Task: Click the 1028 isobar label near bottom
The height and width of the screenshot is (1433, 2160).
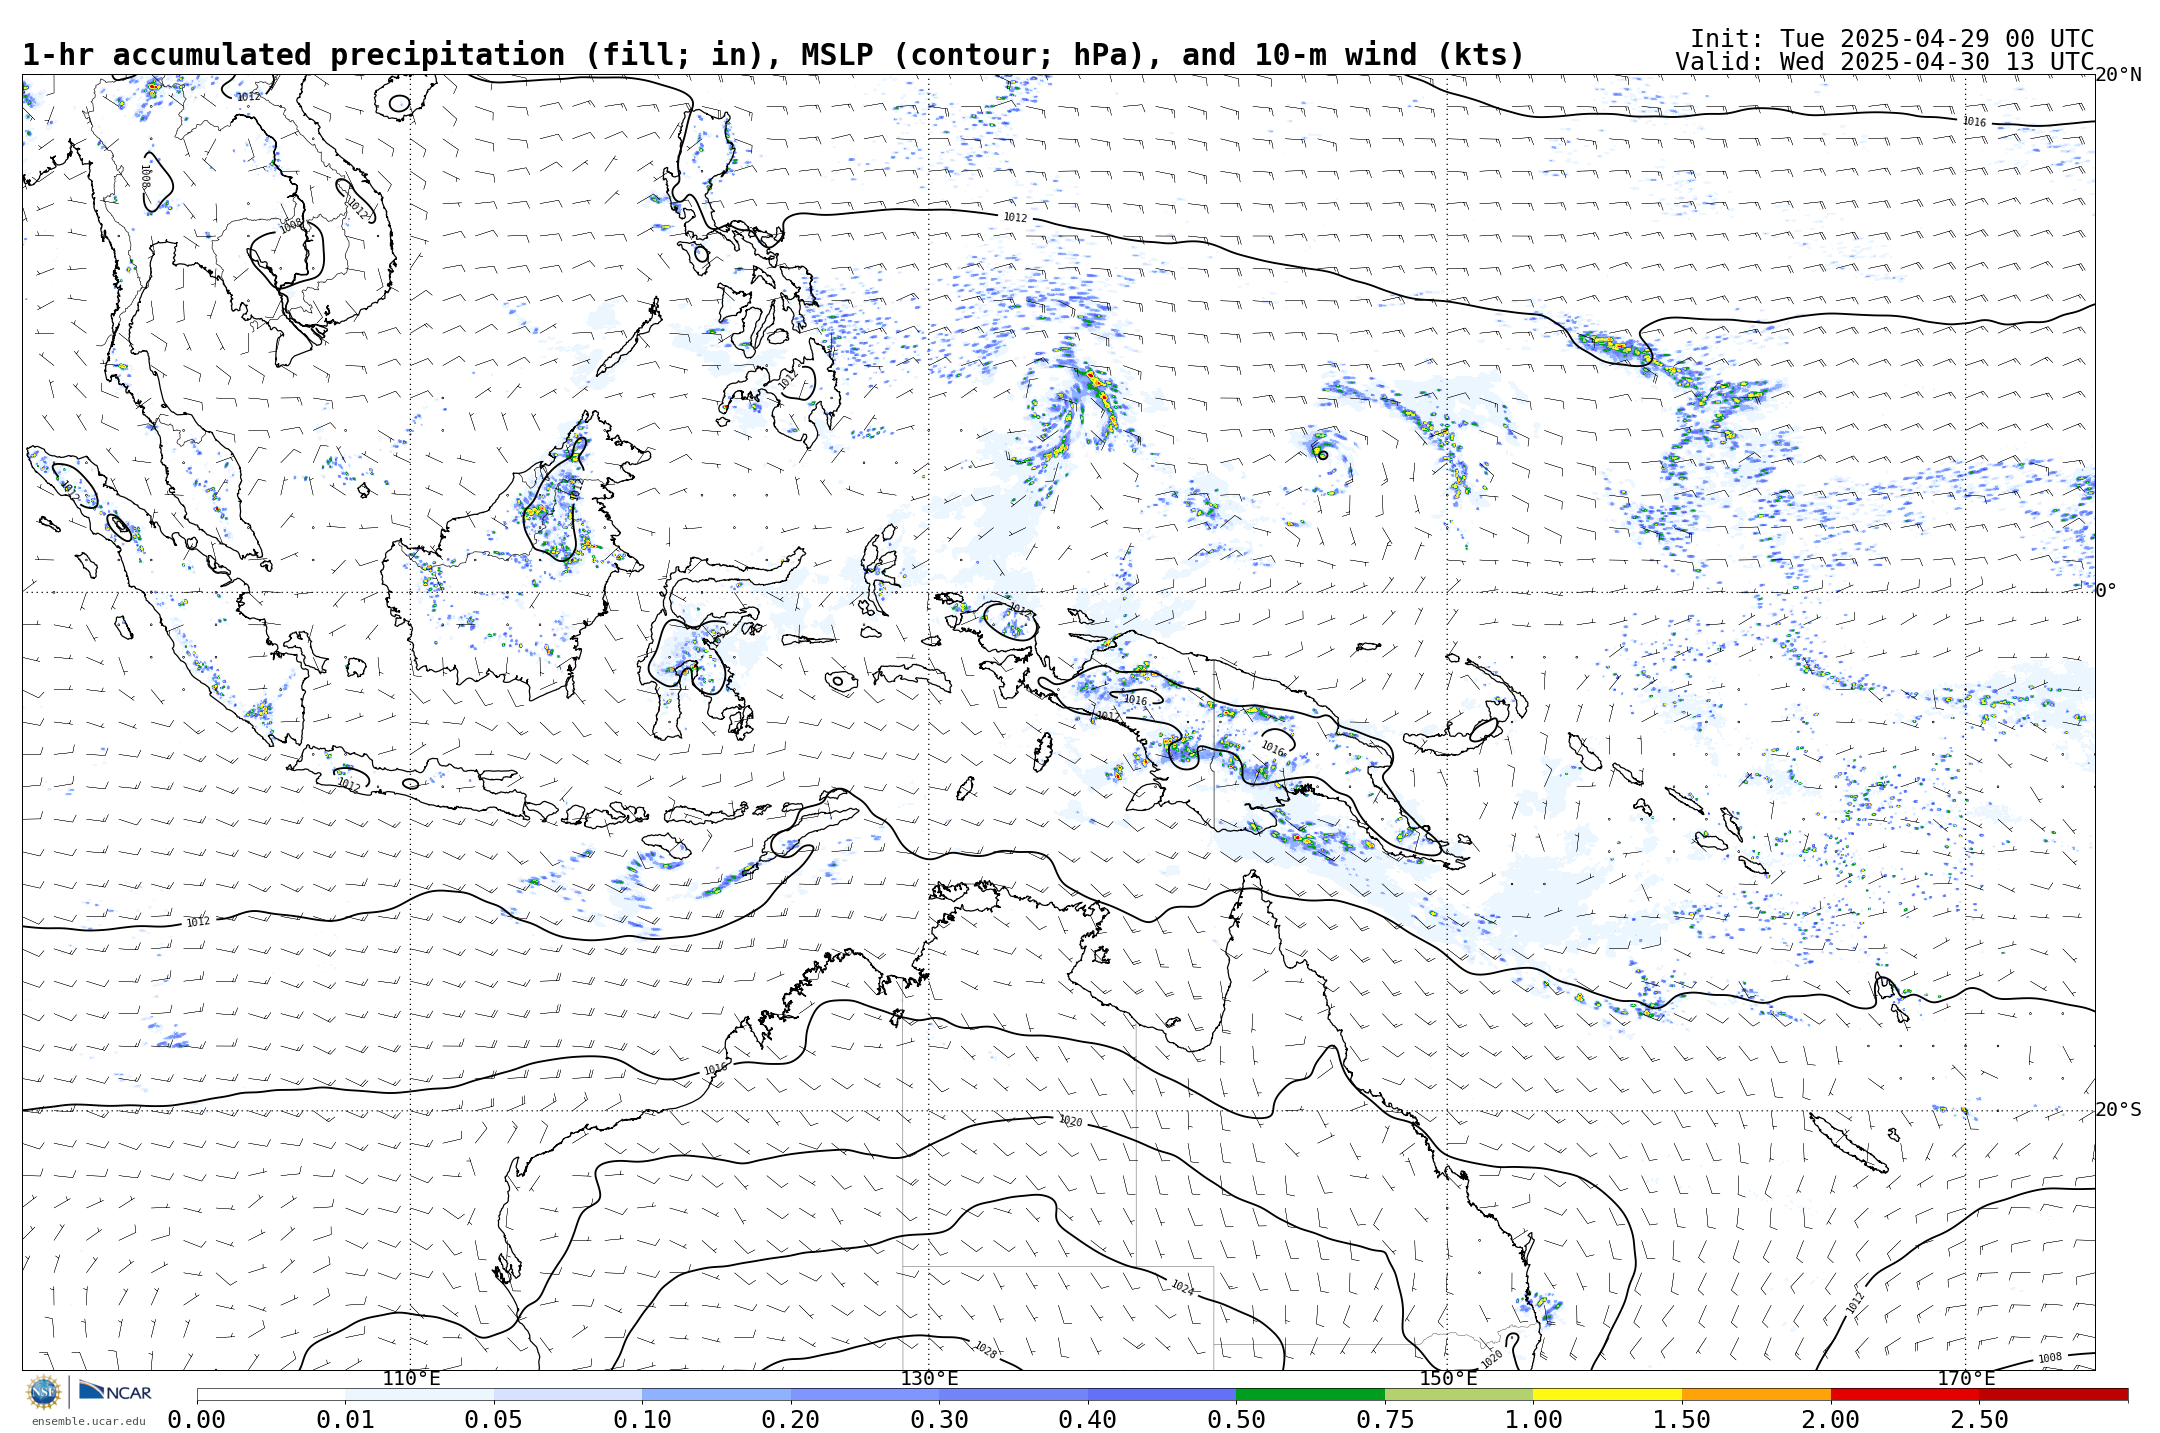Action: (985, 1350)
